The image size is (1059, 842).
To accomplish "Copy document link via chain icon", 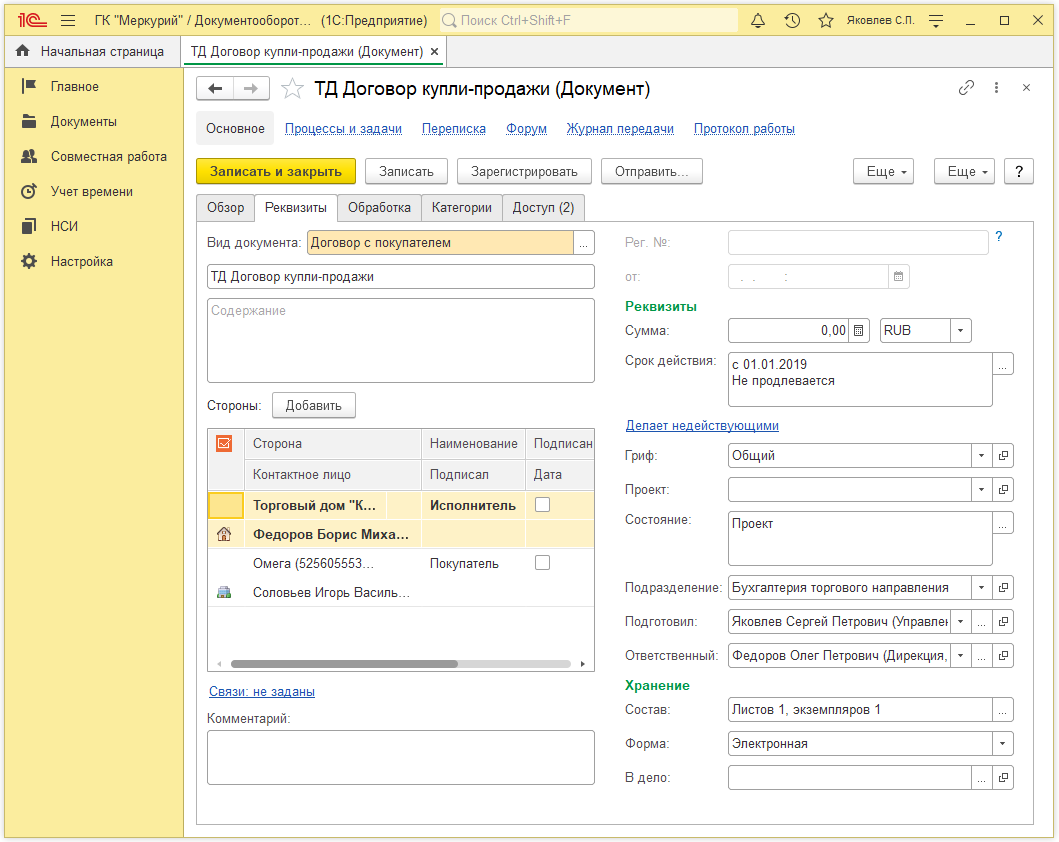I will tap(966, 88).
